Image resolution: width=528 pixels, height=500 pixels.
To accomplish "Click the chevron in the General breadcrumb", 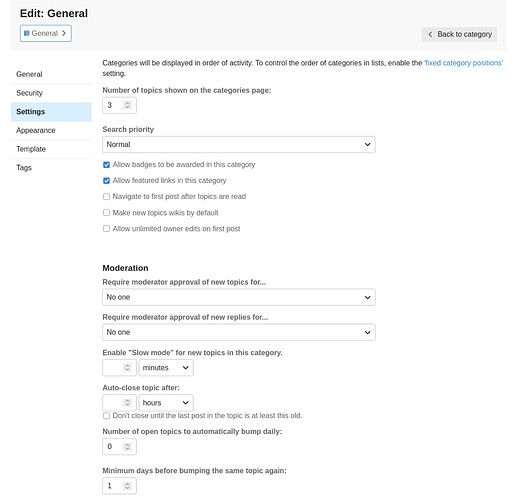I will pos(64,33).
